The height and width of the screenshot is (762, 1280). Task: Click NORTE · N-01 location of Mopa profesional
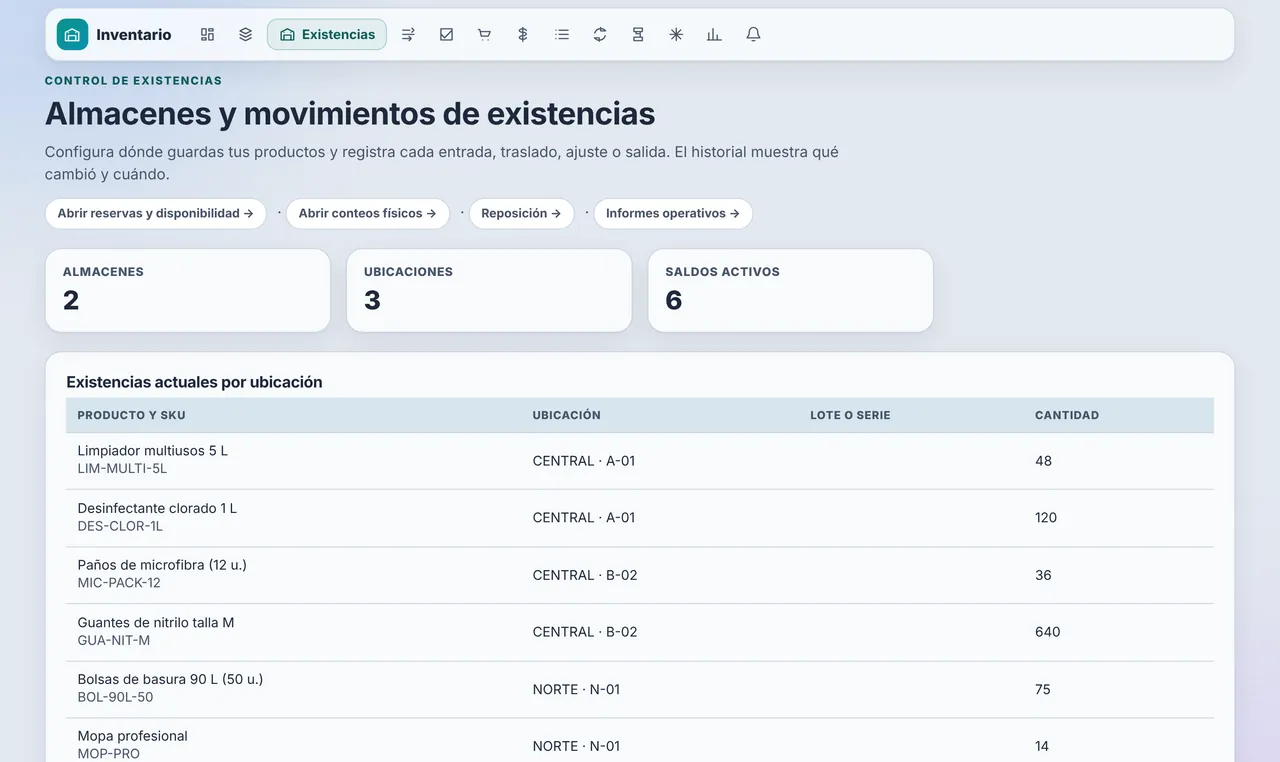click(x=576, y=746)
